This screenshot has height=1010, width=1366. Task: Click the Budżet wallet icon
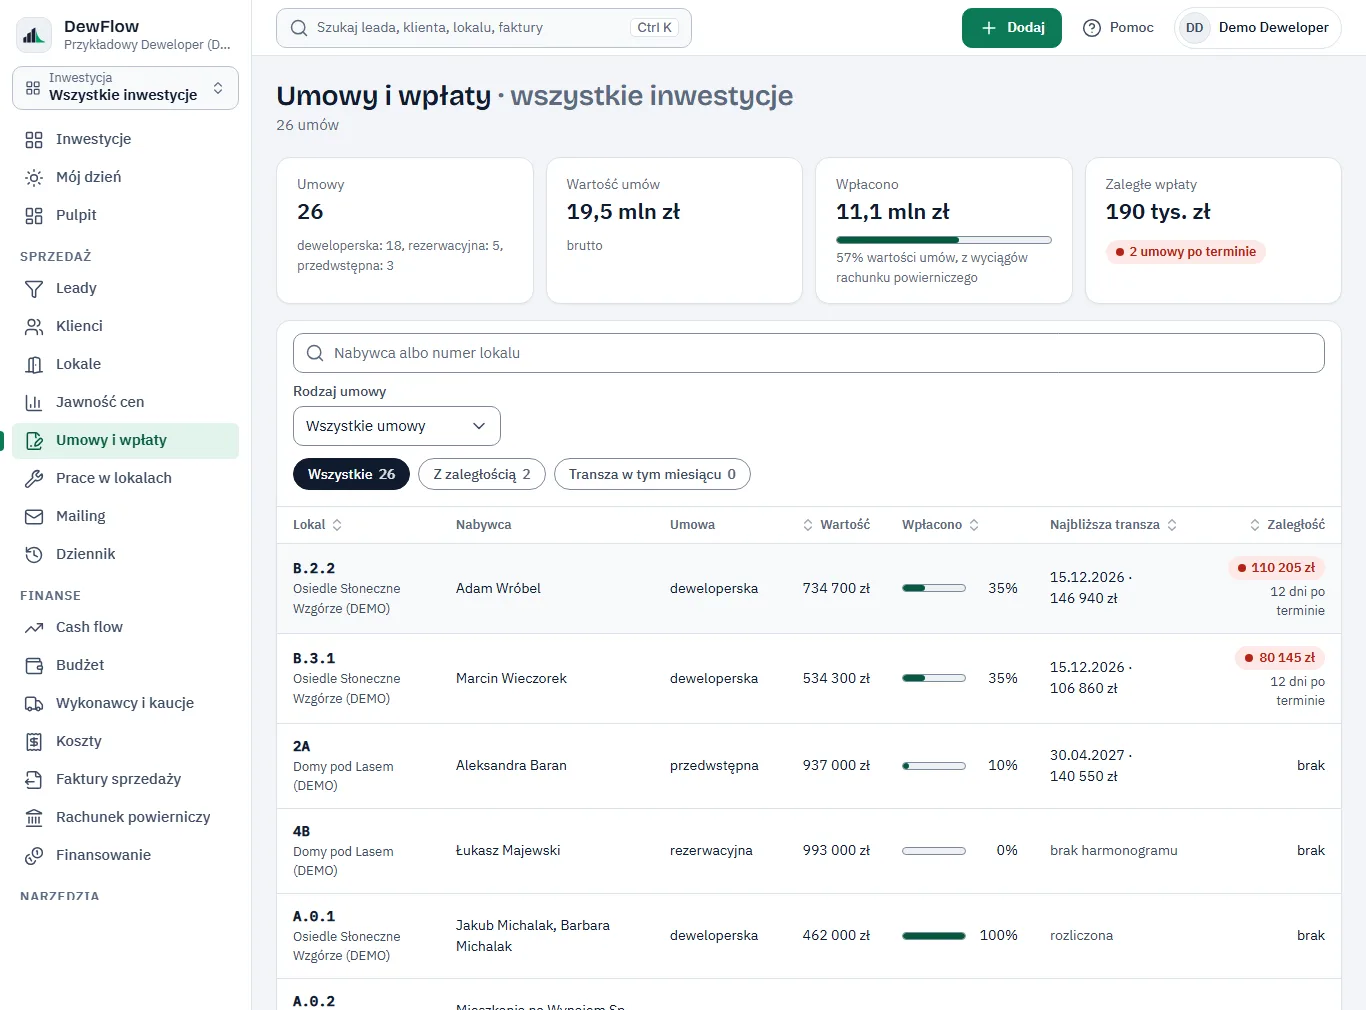(x=34, y=665)
